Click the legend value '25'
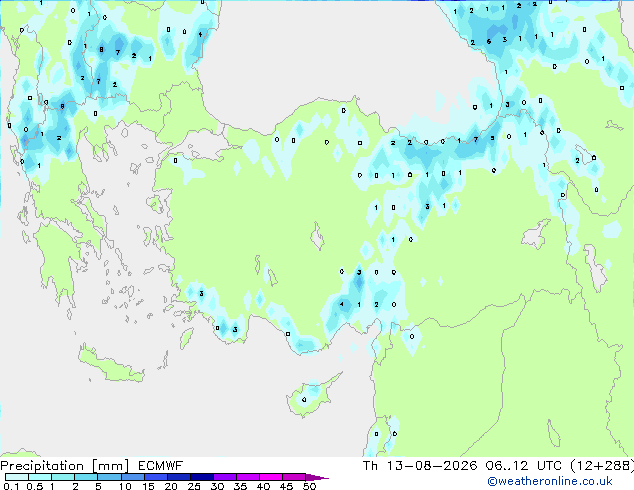Screen dimensions: 634x490 click(194, 486)
